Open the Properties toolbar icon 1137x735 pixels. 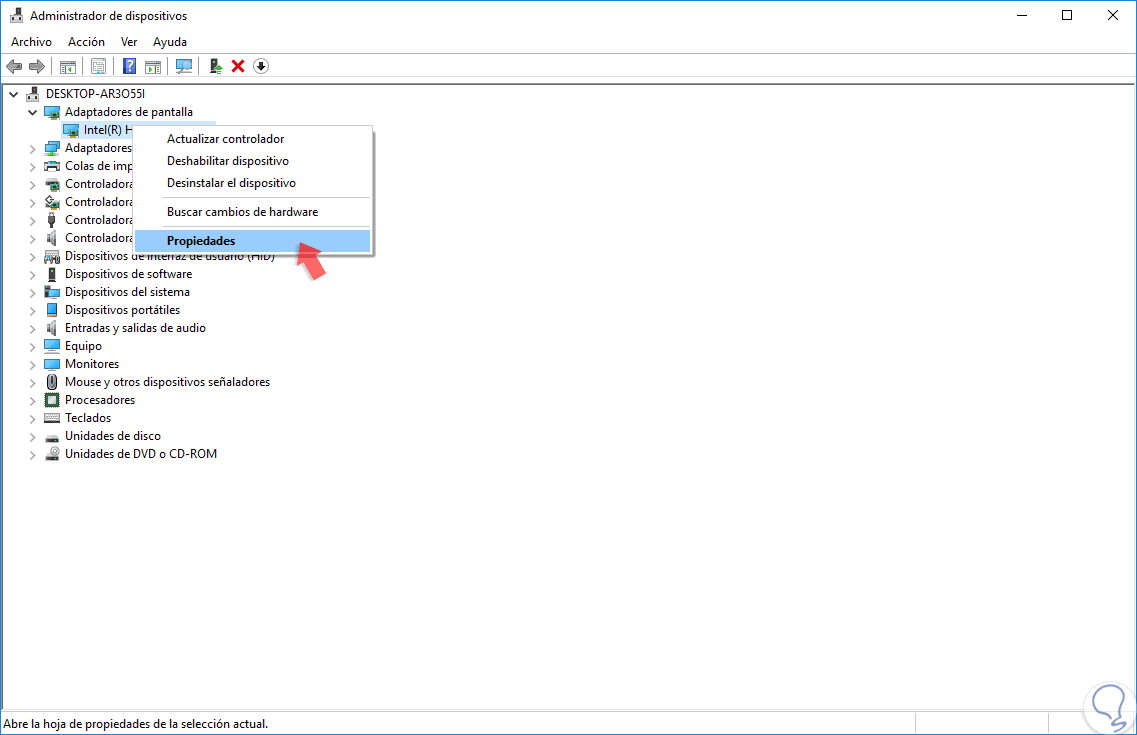click(99, 67)
